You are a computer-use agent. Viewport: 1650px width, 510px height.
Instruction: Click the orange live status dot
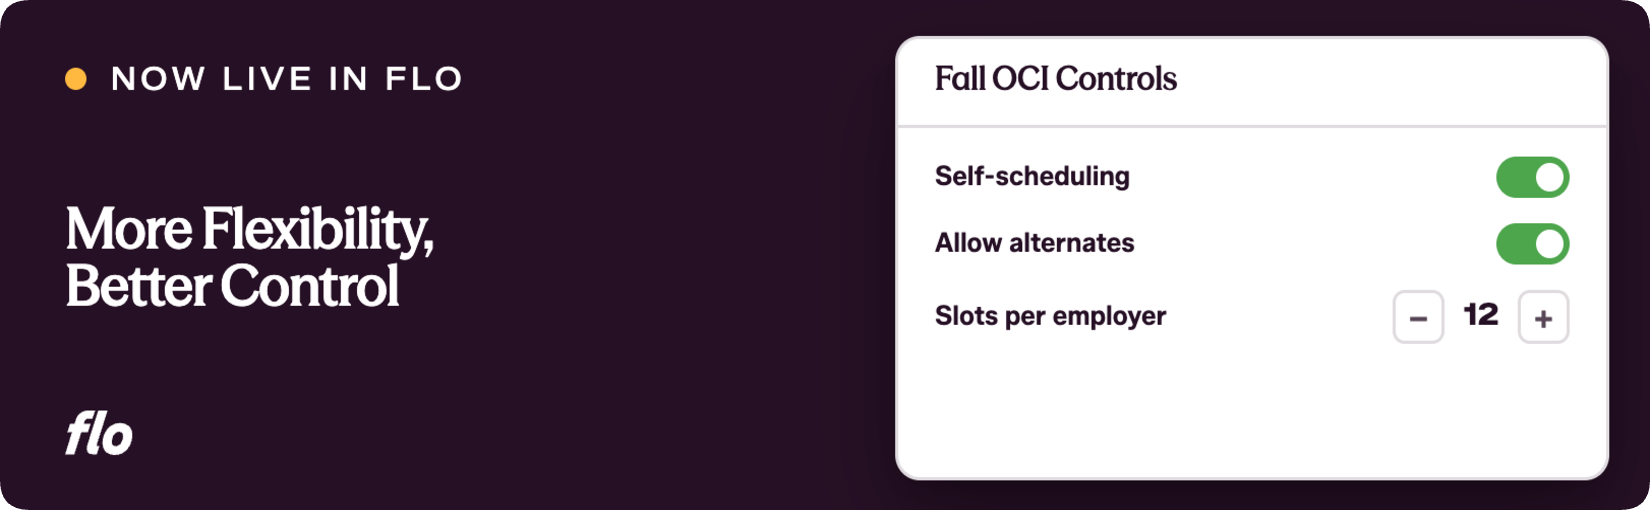pyautogui.click(x=76, y=79)
